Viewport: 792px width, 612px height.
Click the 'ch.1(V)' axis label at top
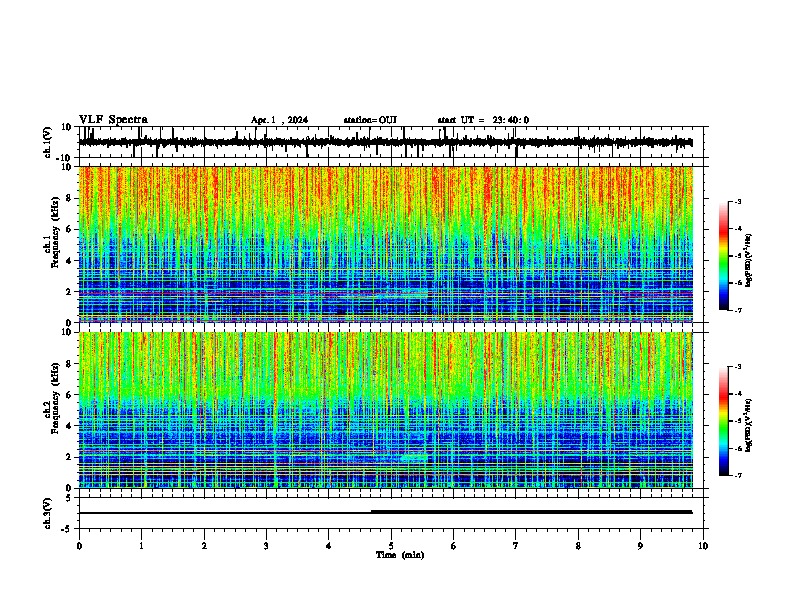tap(48, 142)
